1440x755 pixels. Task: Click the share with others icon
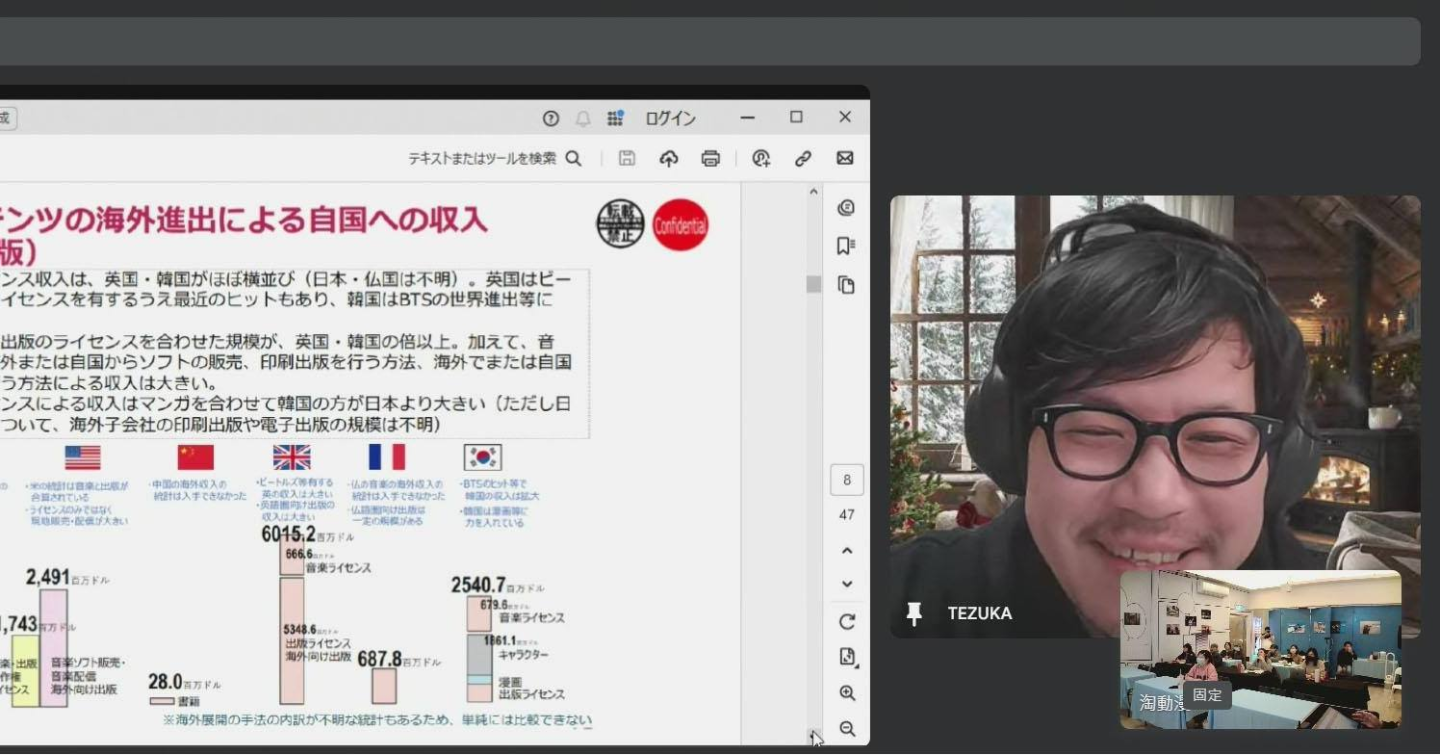tap(761, 158)
